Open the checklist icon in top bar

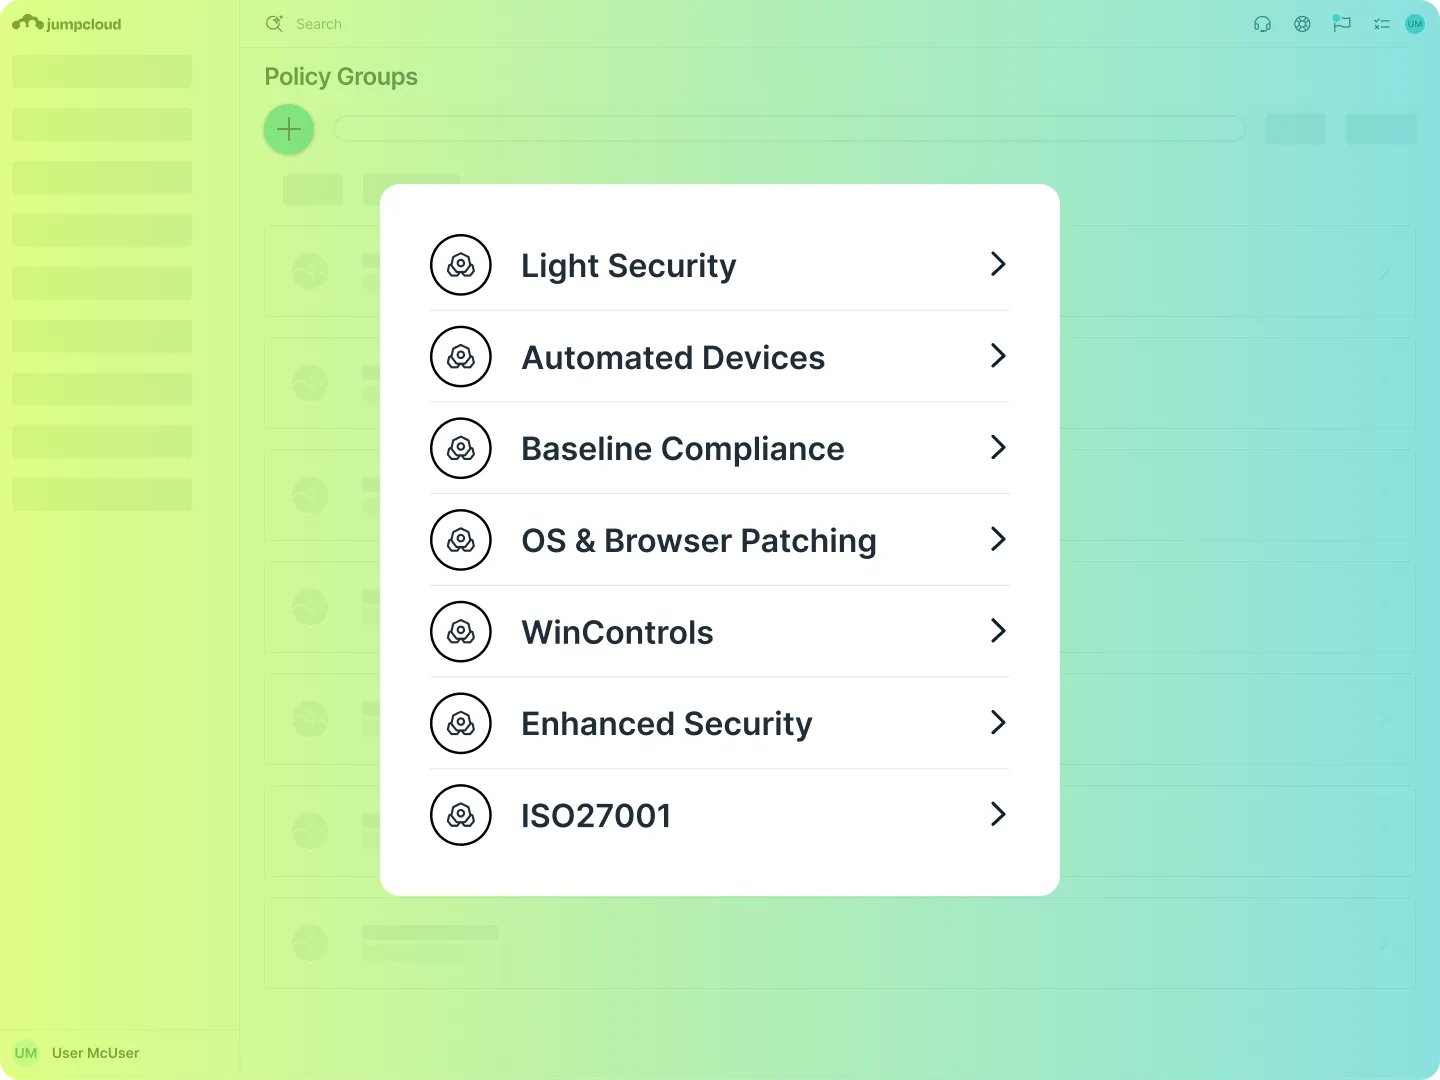1382,24
